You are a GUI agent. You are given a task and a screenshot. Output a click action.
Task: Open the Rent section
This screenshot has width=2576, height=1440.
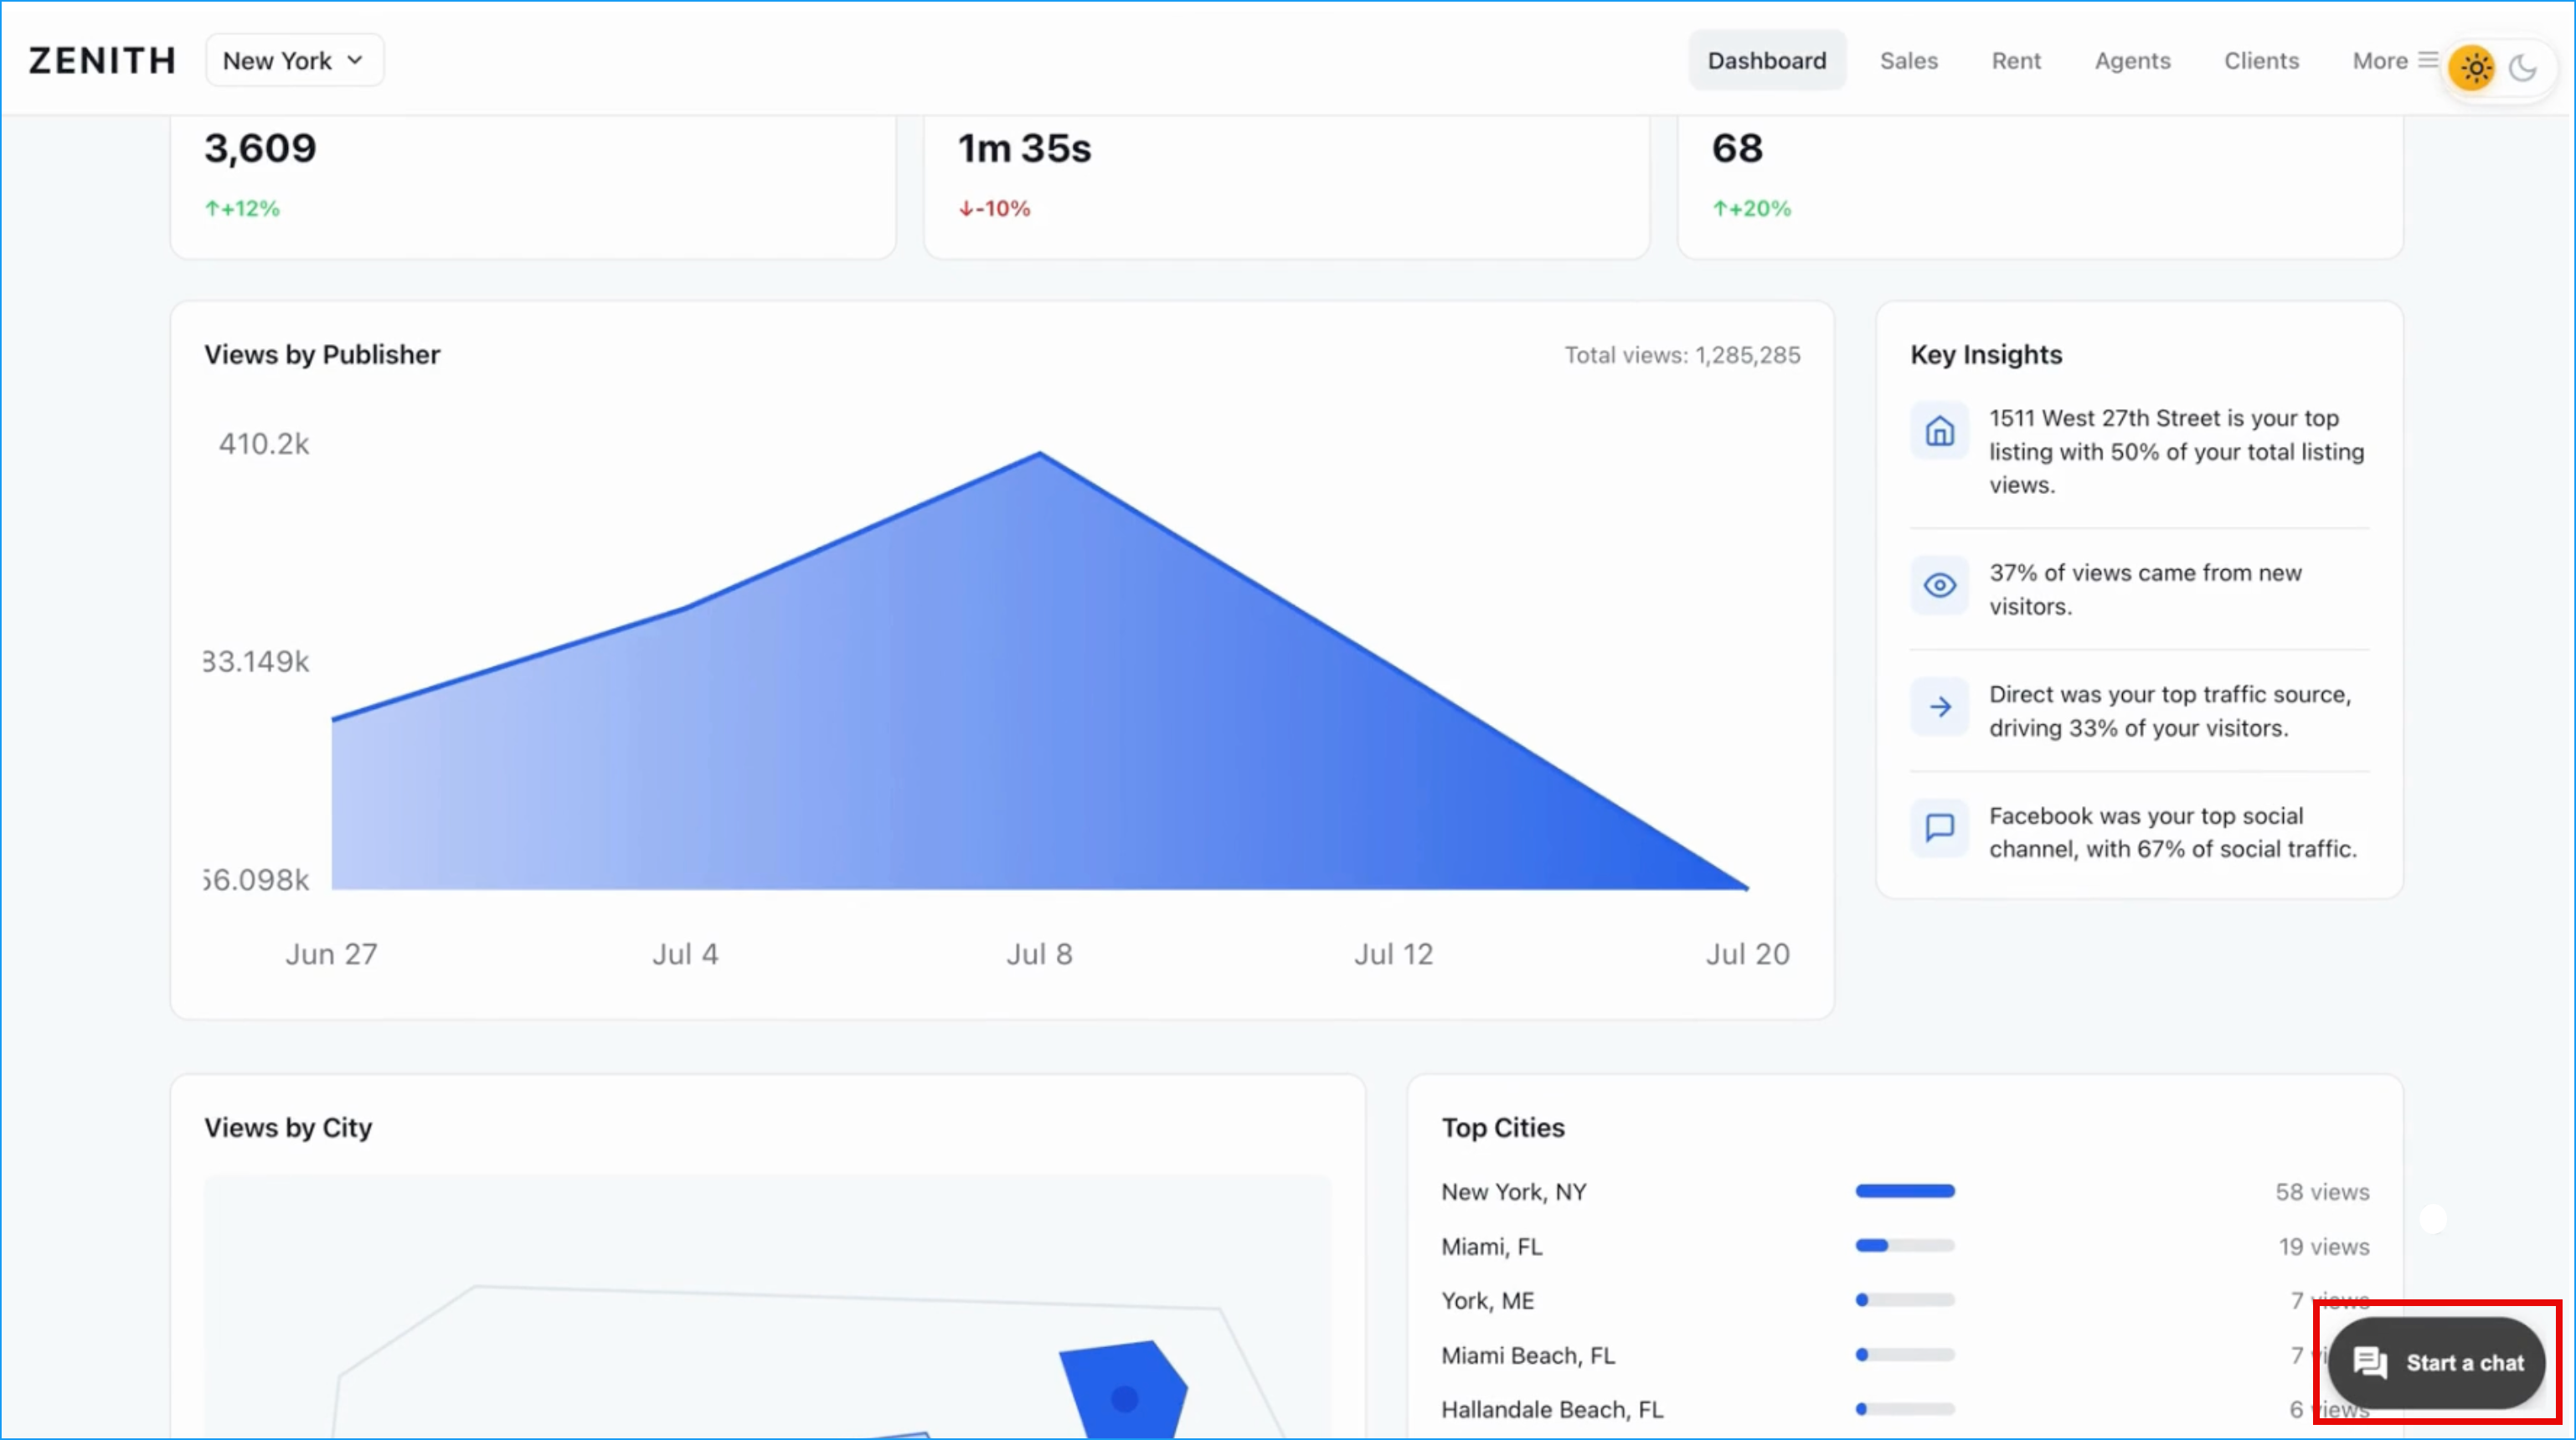2015,60
